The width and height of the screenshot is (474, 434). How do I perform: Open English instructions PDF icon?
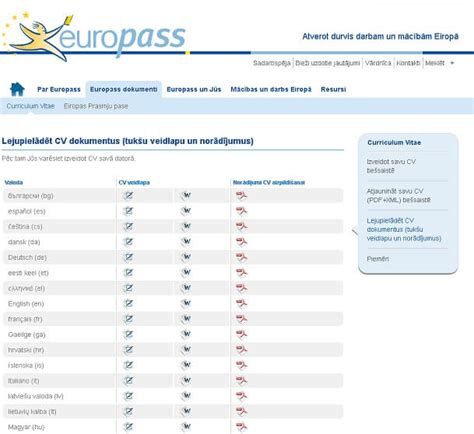point(241,303)
